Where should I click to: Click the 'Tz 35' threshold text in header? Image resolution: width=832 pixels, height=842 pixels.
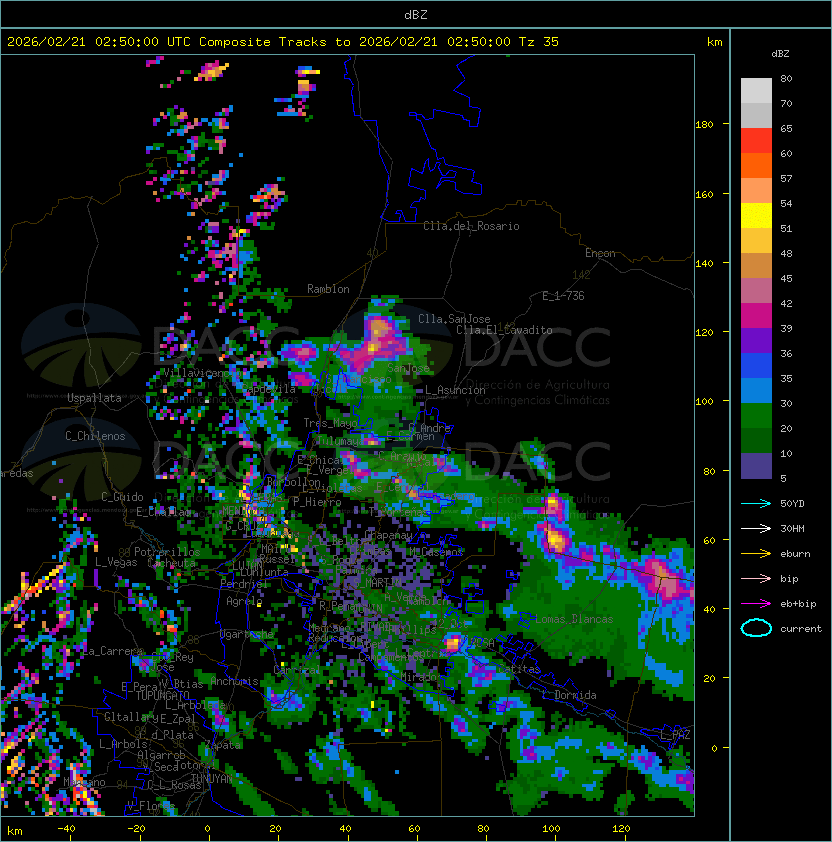pyautogui.click(x=539, y=42)
